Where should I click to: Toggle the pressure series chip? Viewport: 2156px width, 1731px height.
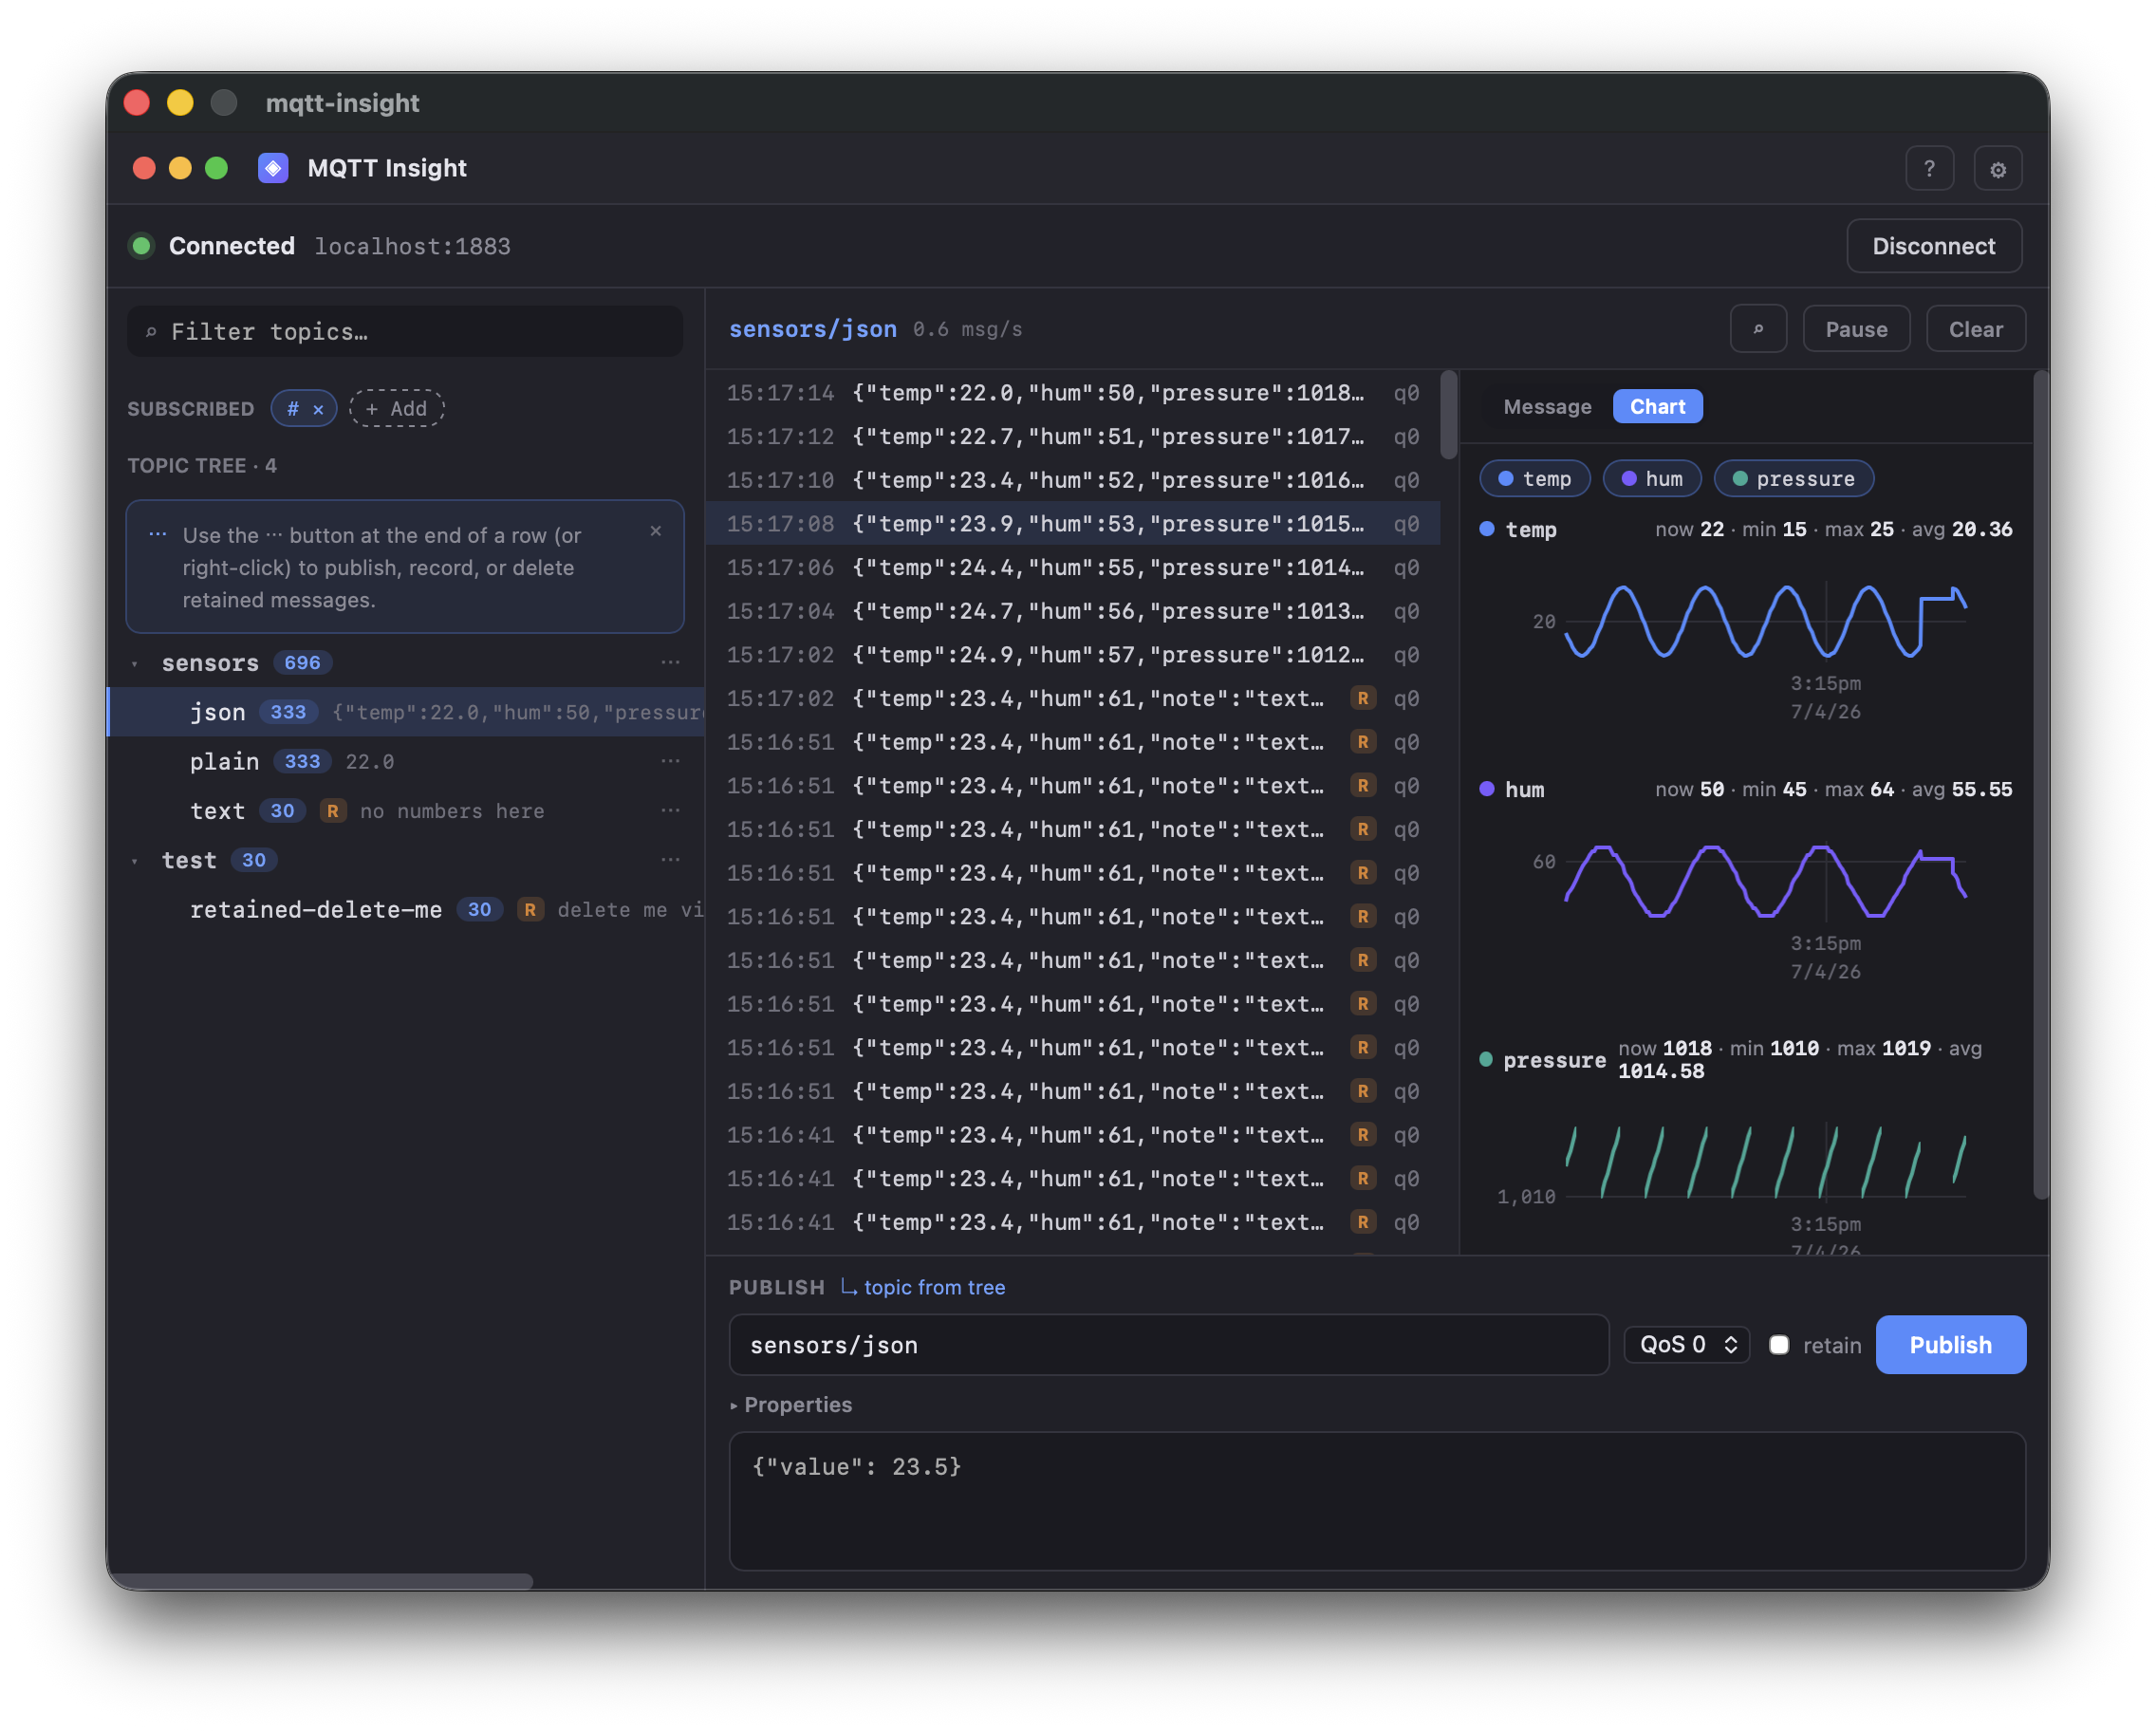pos(1793,478)
